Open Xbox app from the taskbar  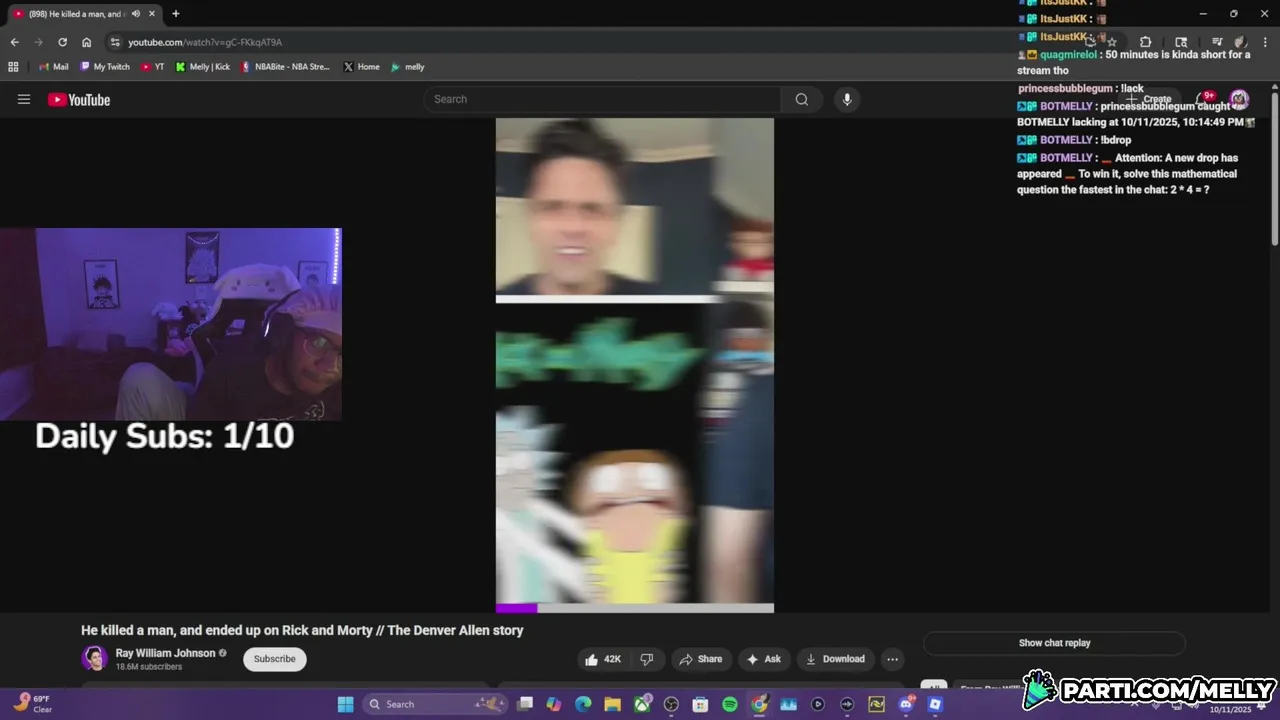[x=642, y=704]
